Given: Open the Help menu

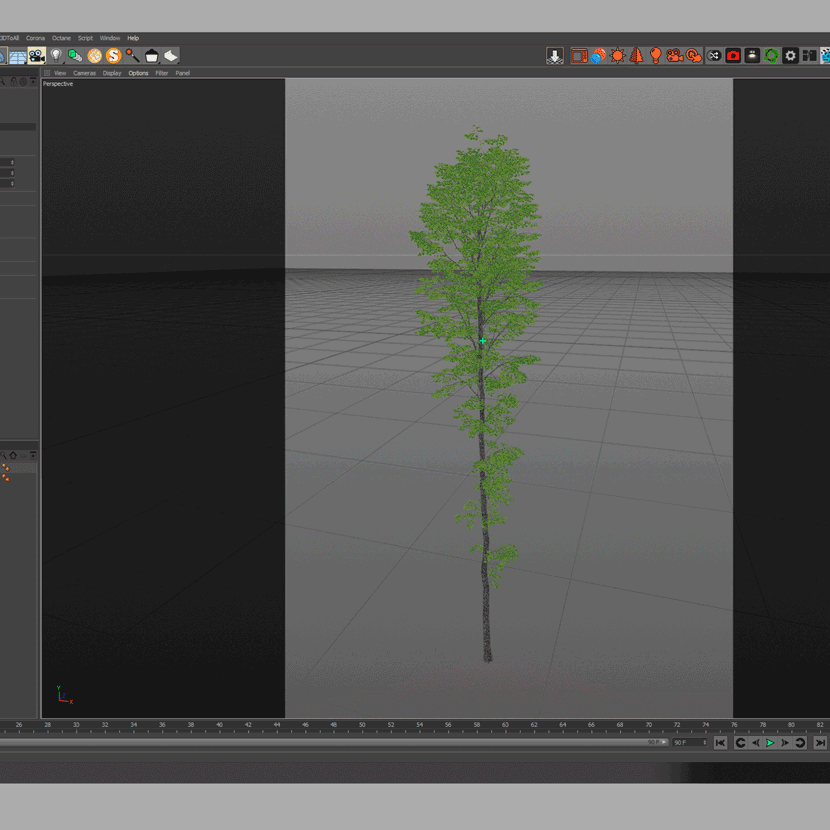Looking at the screenshot, I should coord(133,38).
